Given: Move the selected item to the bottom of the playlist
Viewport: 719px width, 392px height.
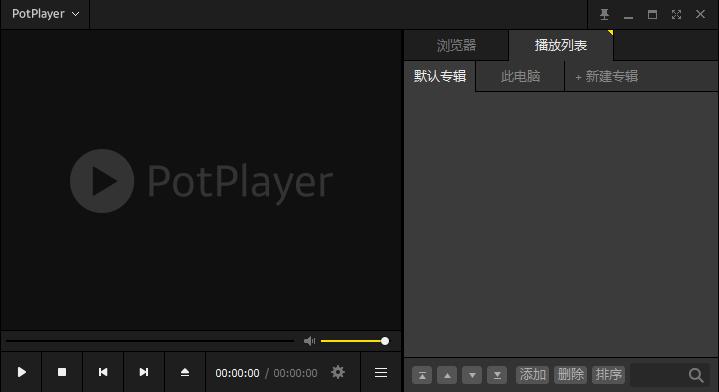Looking at the screenshot, I should pyautogui.click(x=497, y=375).
